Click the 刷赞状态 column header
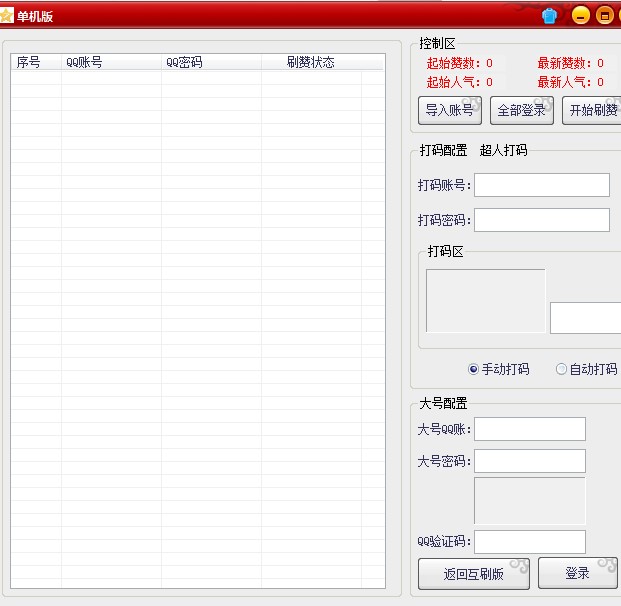This screenshot has height=606, width=621. click(x=311, y=62)
